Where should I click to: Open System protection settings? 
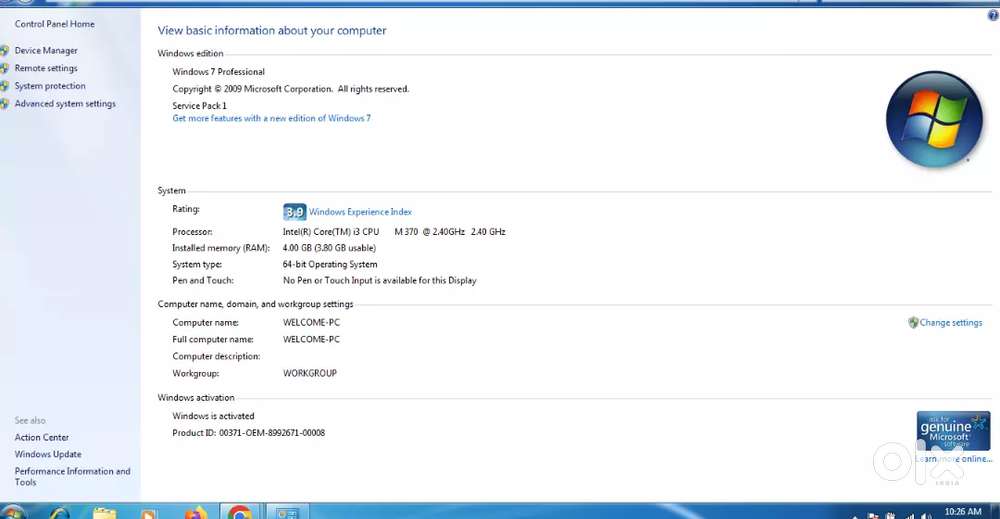point(50,86)
